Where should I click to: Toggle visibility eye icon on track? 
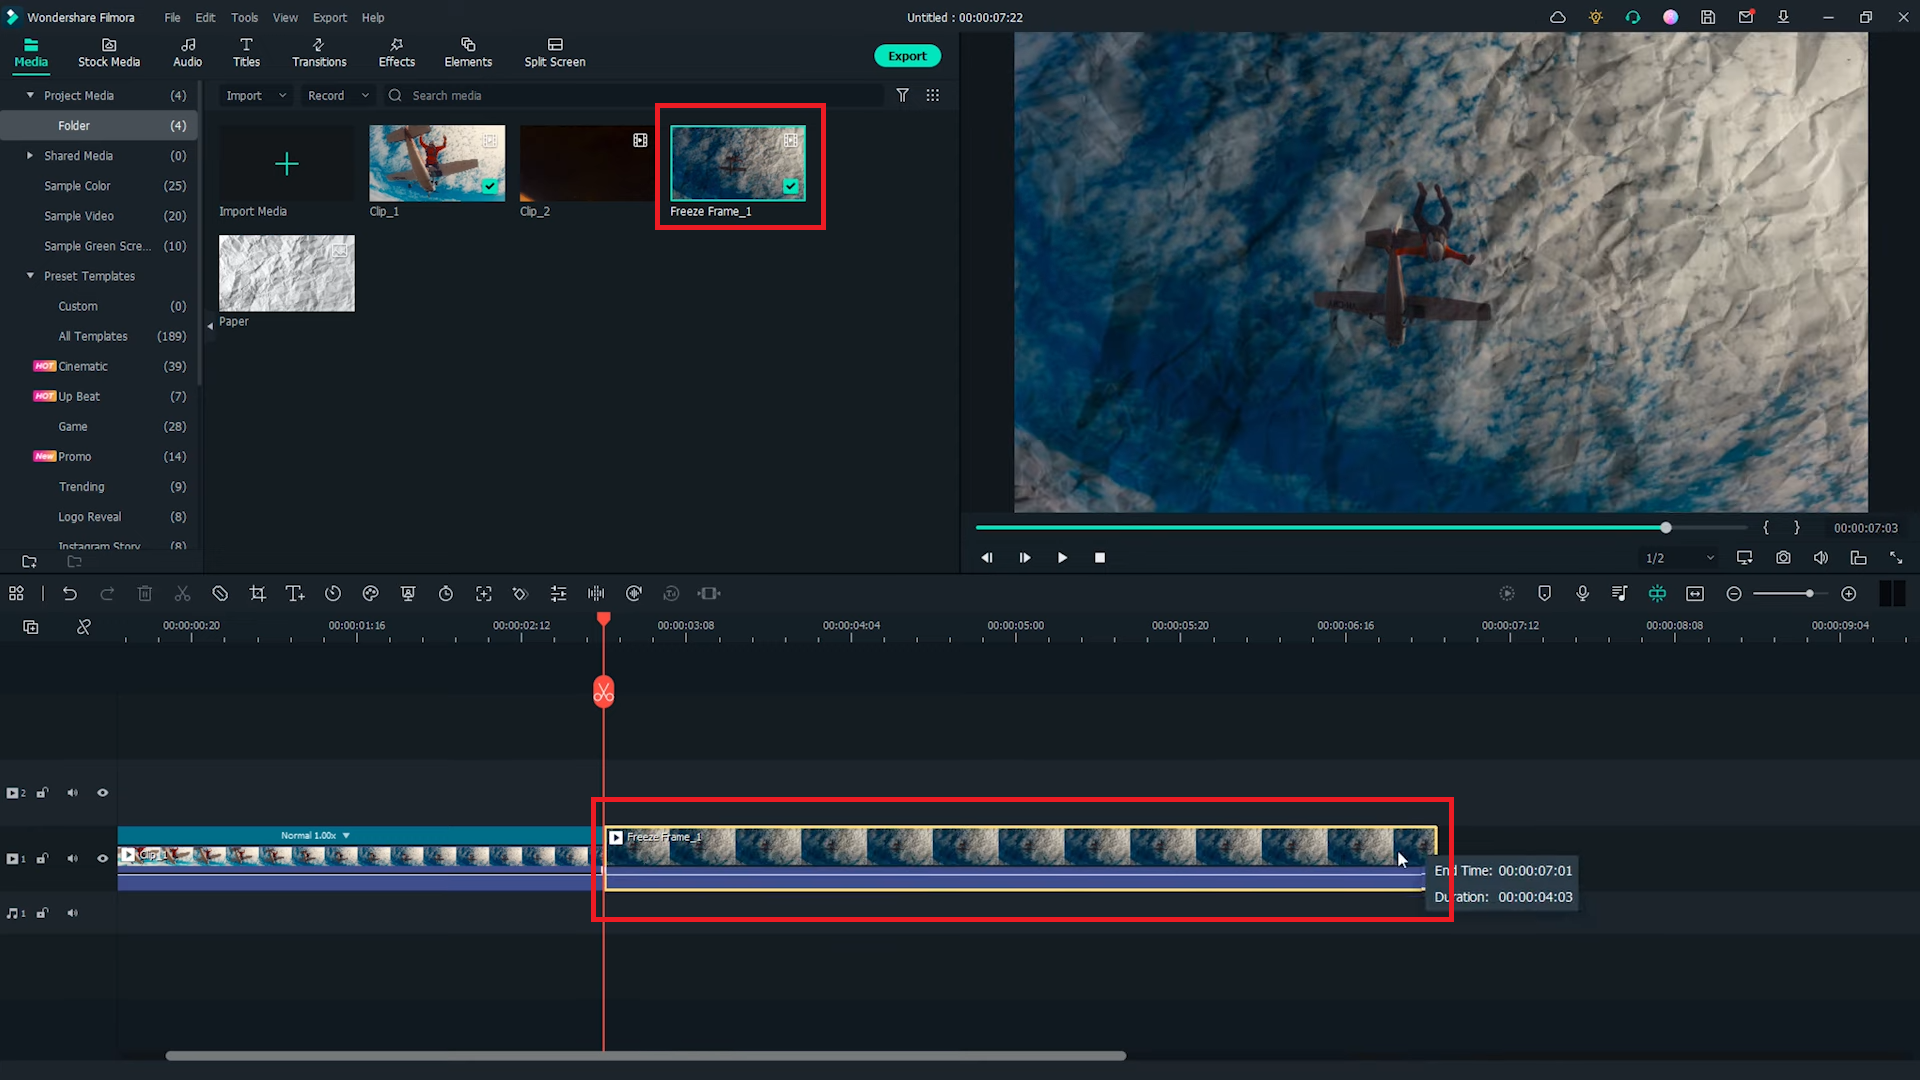coord(103,858)
